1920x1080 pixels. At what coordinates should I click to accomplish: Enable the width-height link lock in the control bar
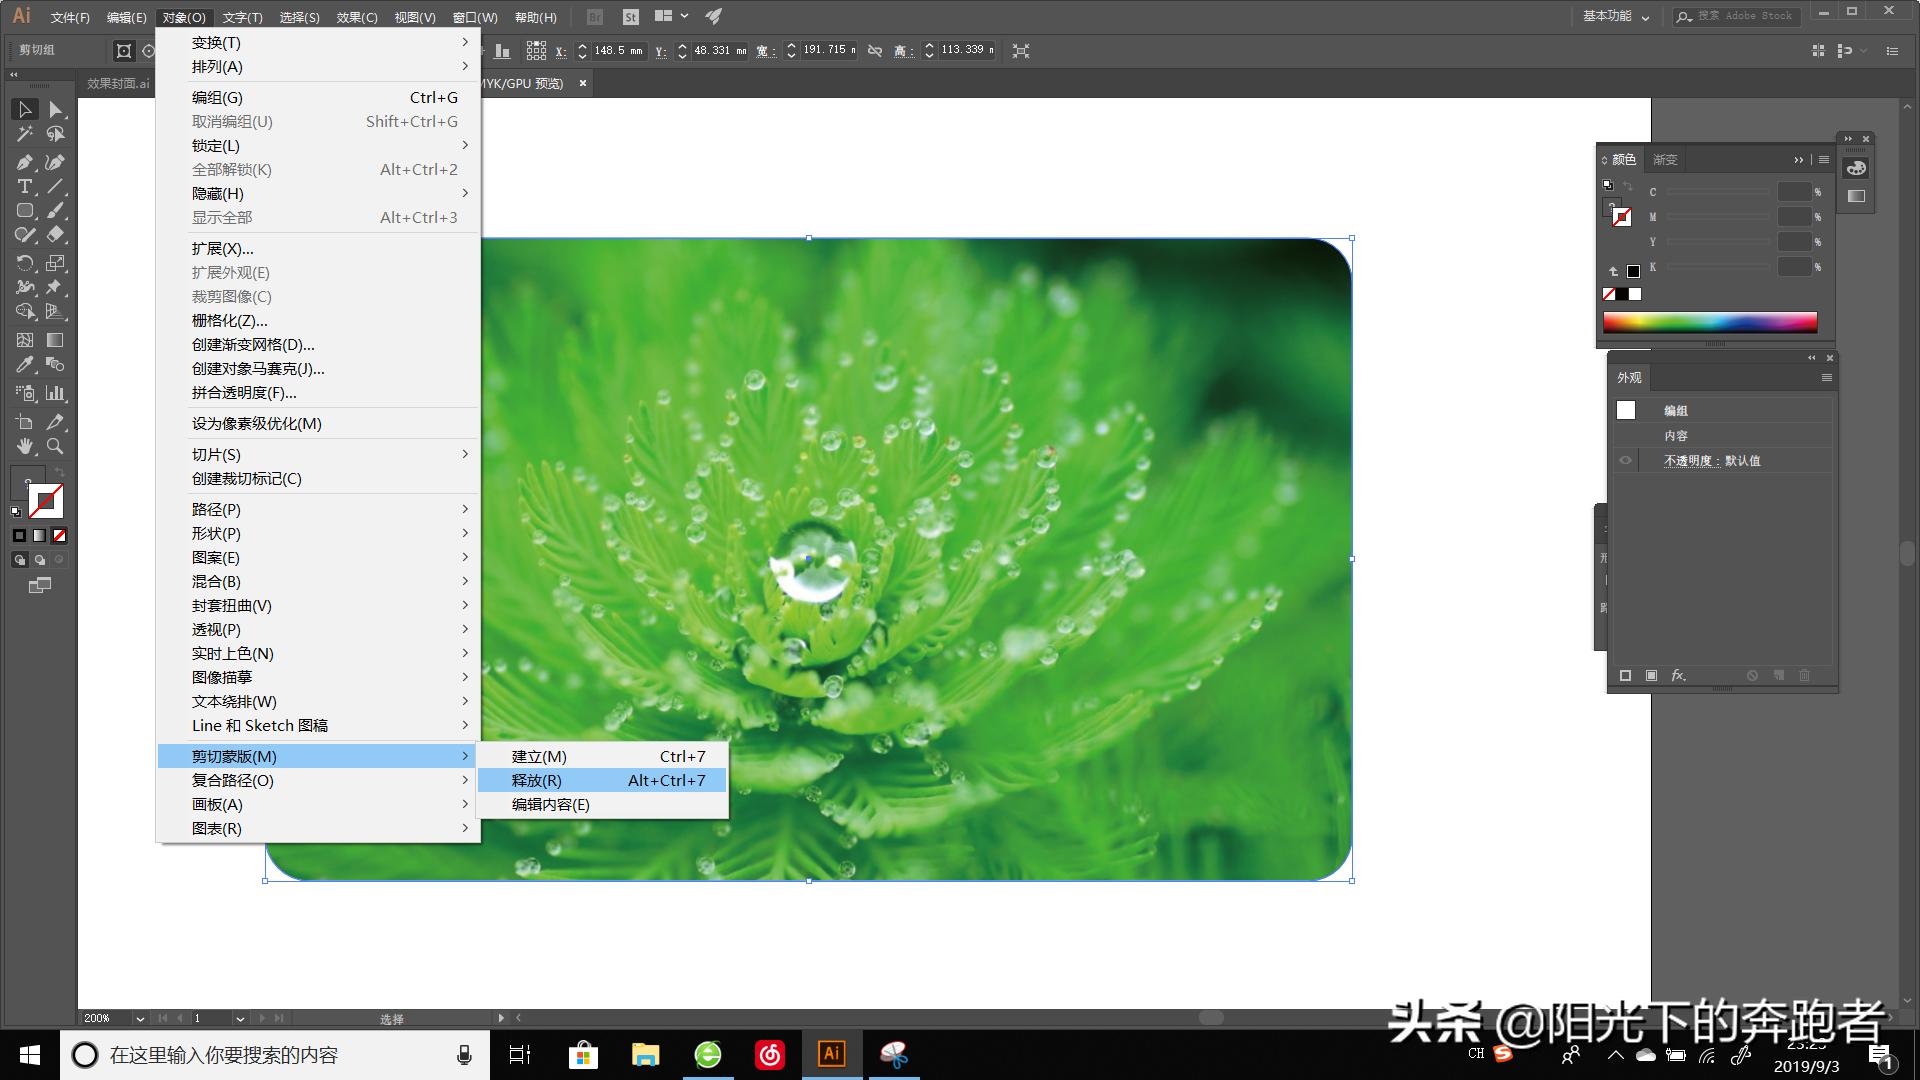(x=873, y=50)
